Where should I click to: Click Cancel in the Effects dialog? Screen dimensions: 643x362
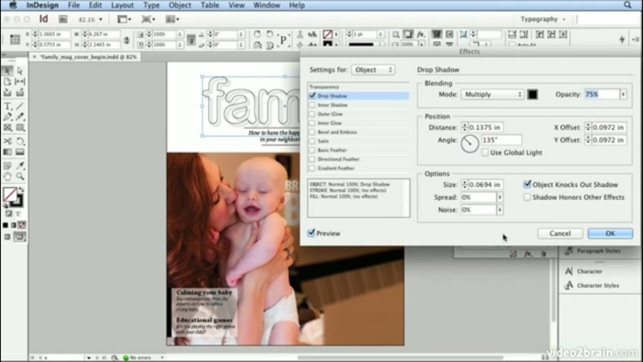(x=560, y=233)
